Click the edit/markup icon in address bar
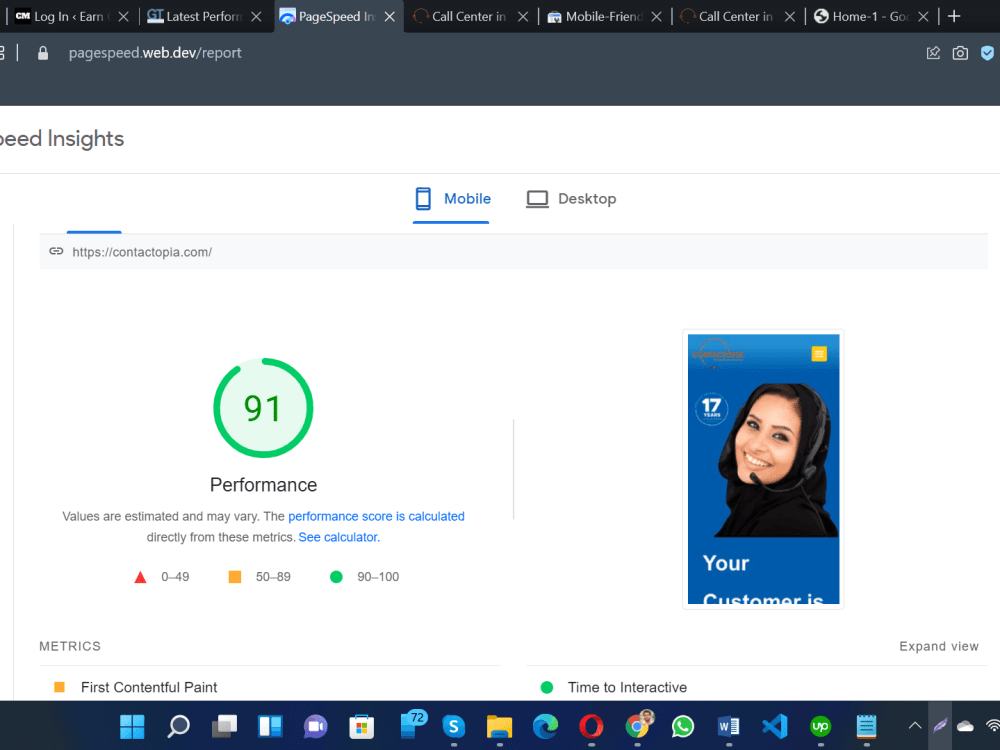Viewport: 1000px width, 750px height. 933,53
